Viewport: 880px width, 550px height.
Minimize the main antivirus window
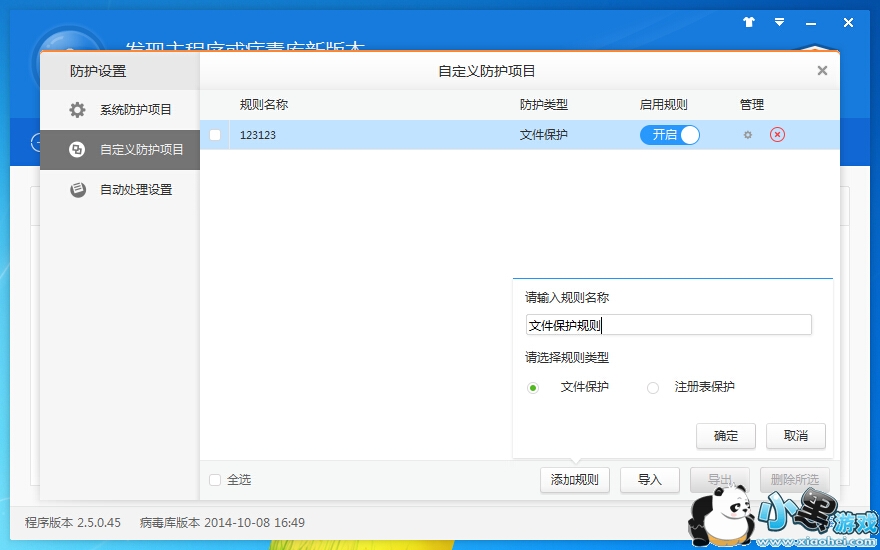click(x=811, y=24)
